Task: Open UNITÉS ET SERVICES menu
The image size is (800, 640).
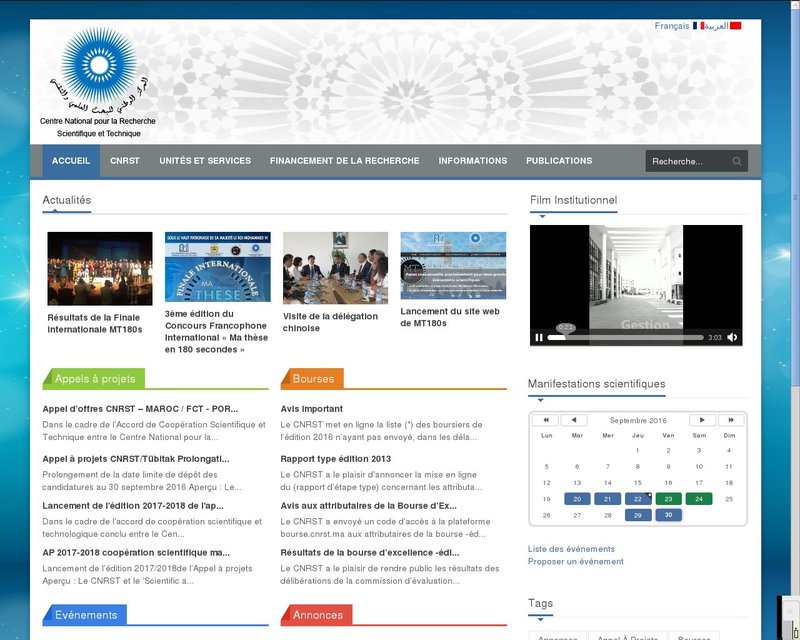Action: [x=205, y=161]
